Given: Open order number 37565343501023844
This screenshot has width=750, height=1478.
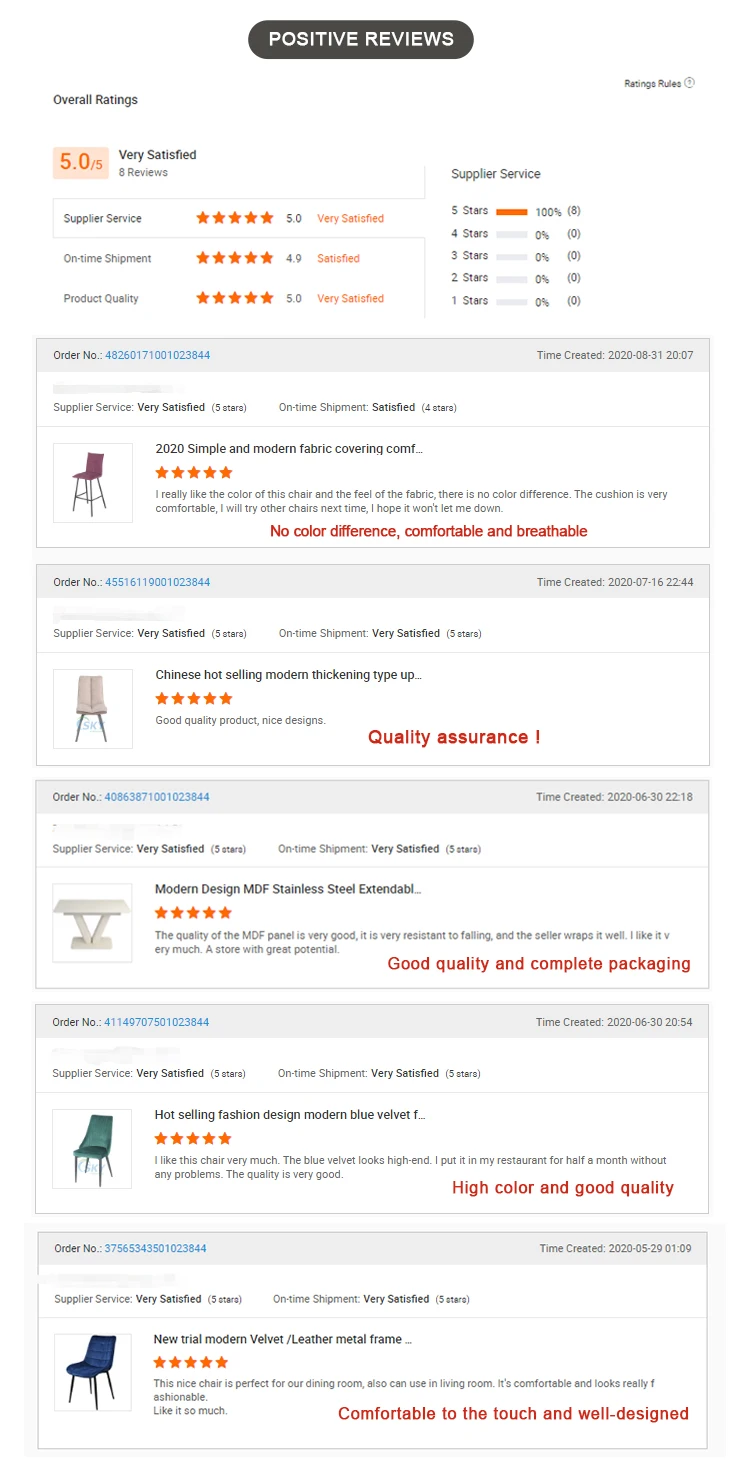Looking at the screenshot, I should (156, 1248).
